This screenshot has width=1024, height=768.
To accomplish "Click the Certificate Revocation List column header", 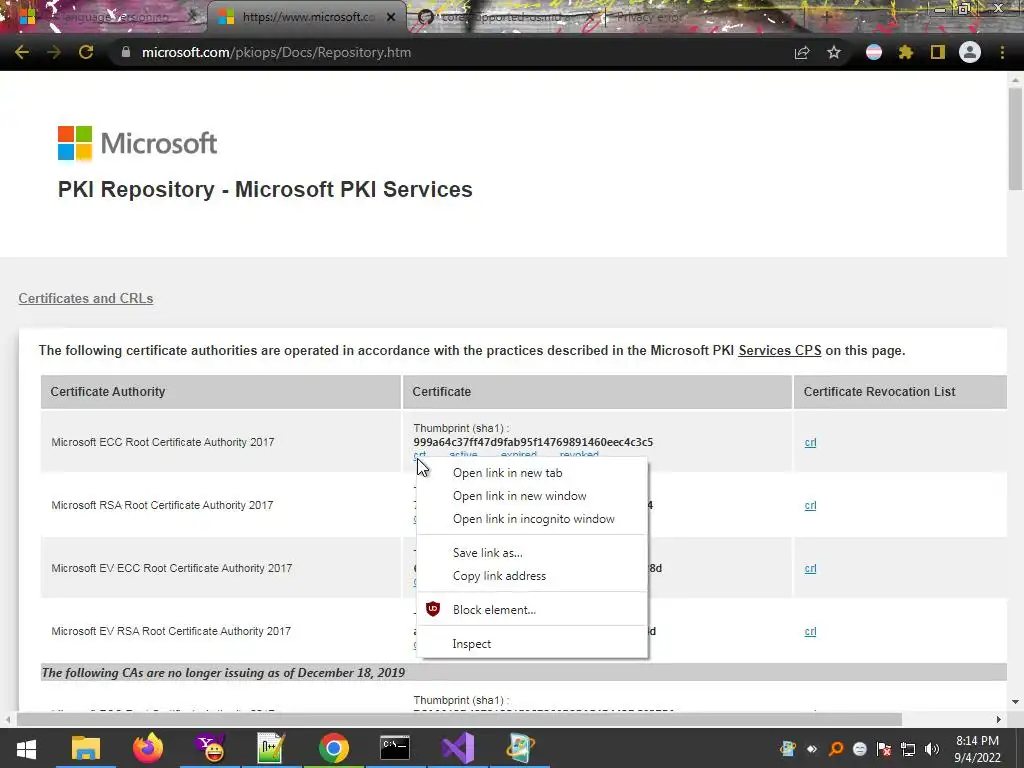I will pyautogui.click(x=901, y=392).
